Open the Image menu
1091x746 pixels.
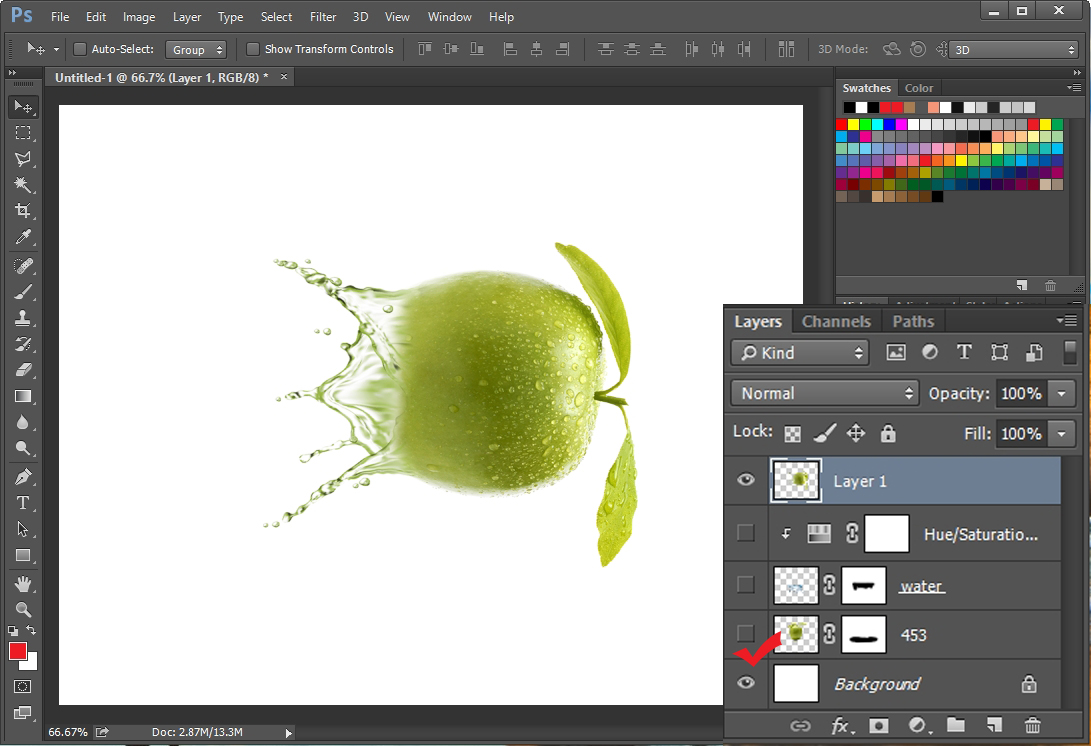tap(139, 17)
